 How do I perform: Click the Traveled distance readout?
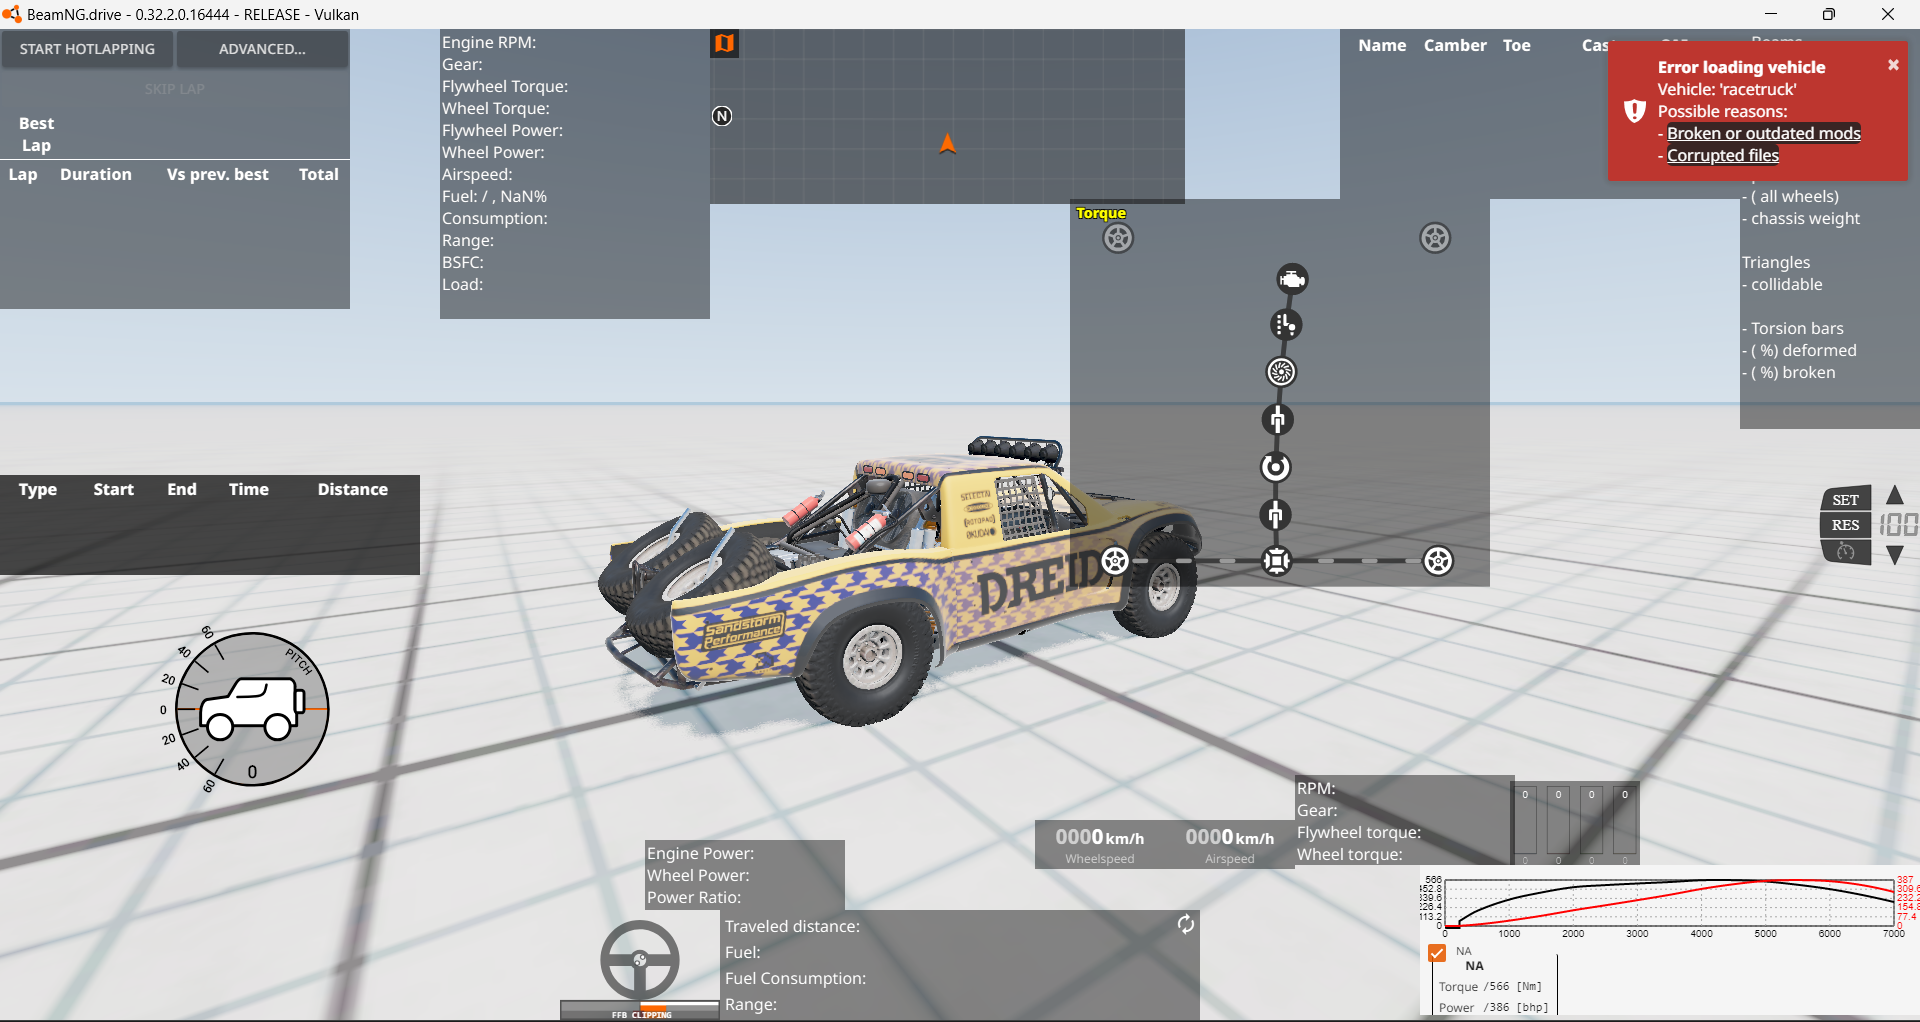(x=793, y=926)
